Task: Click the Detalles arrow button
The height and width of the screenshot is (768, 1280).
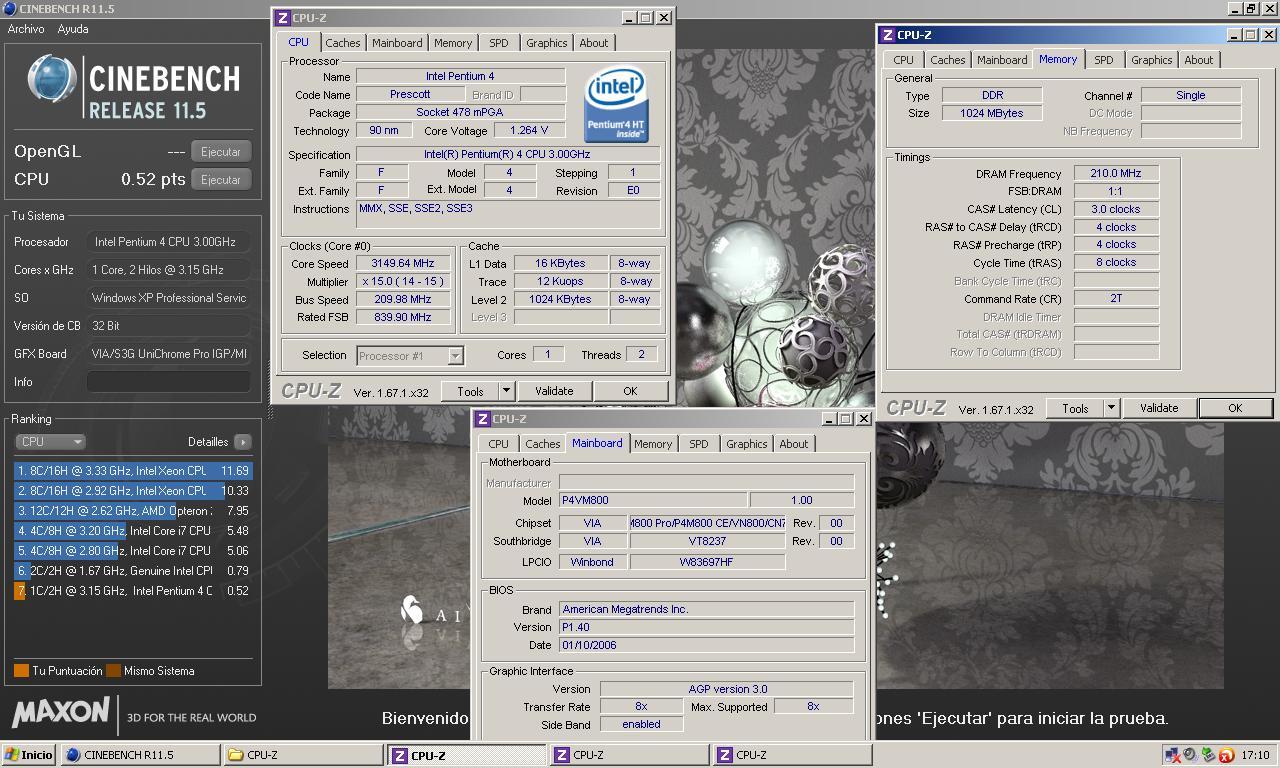Action: (x=242, y=441)
